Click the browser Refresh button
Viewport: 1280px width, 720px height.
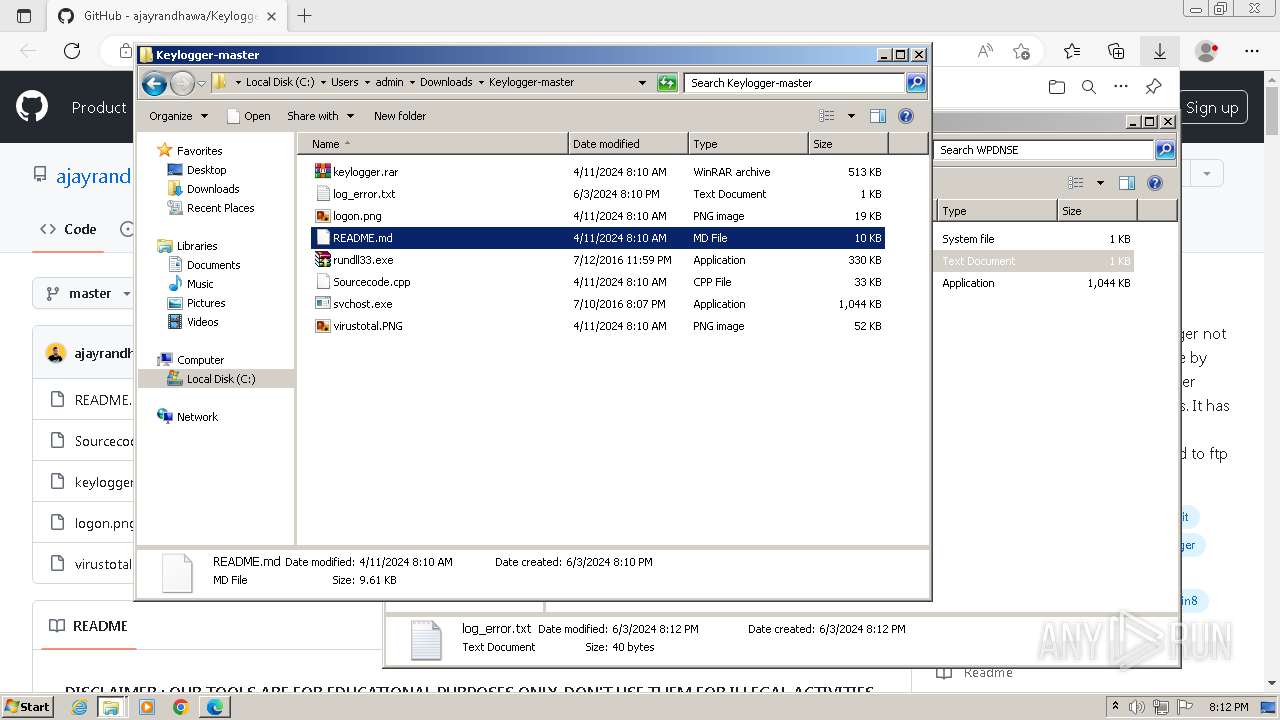71,51
